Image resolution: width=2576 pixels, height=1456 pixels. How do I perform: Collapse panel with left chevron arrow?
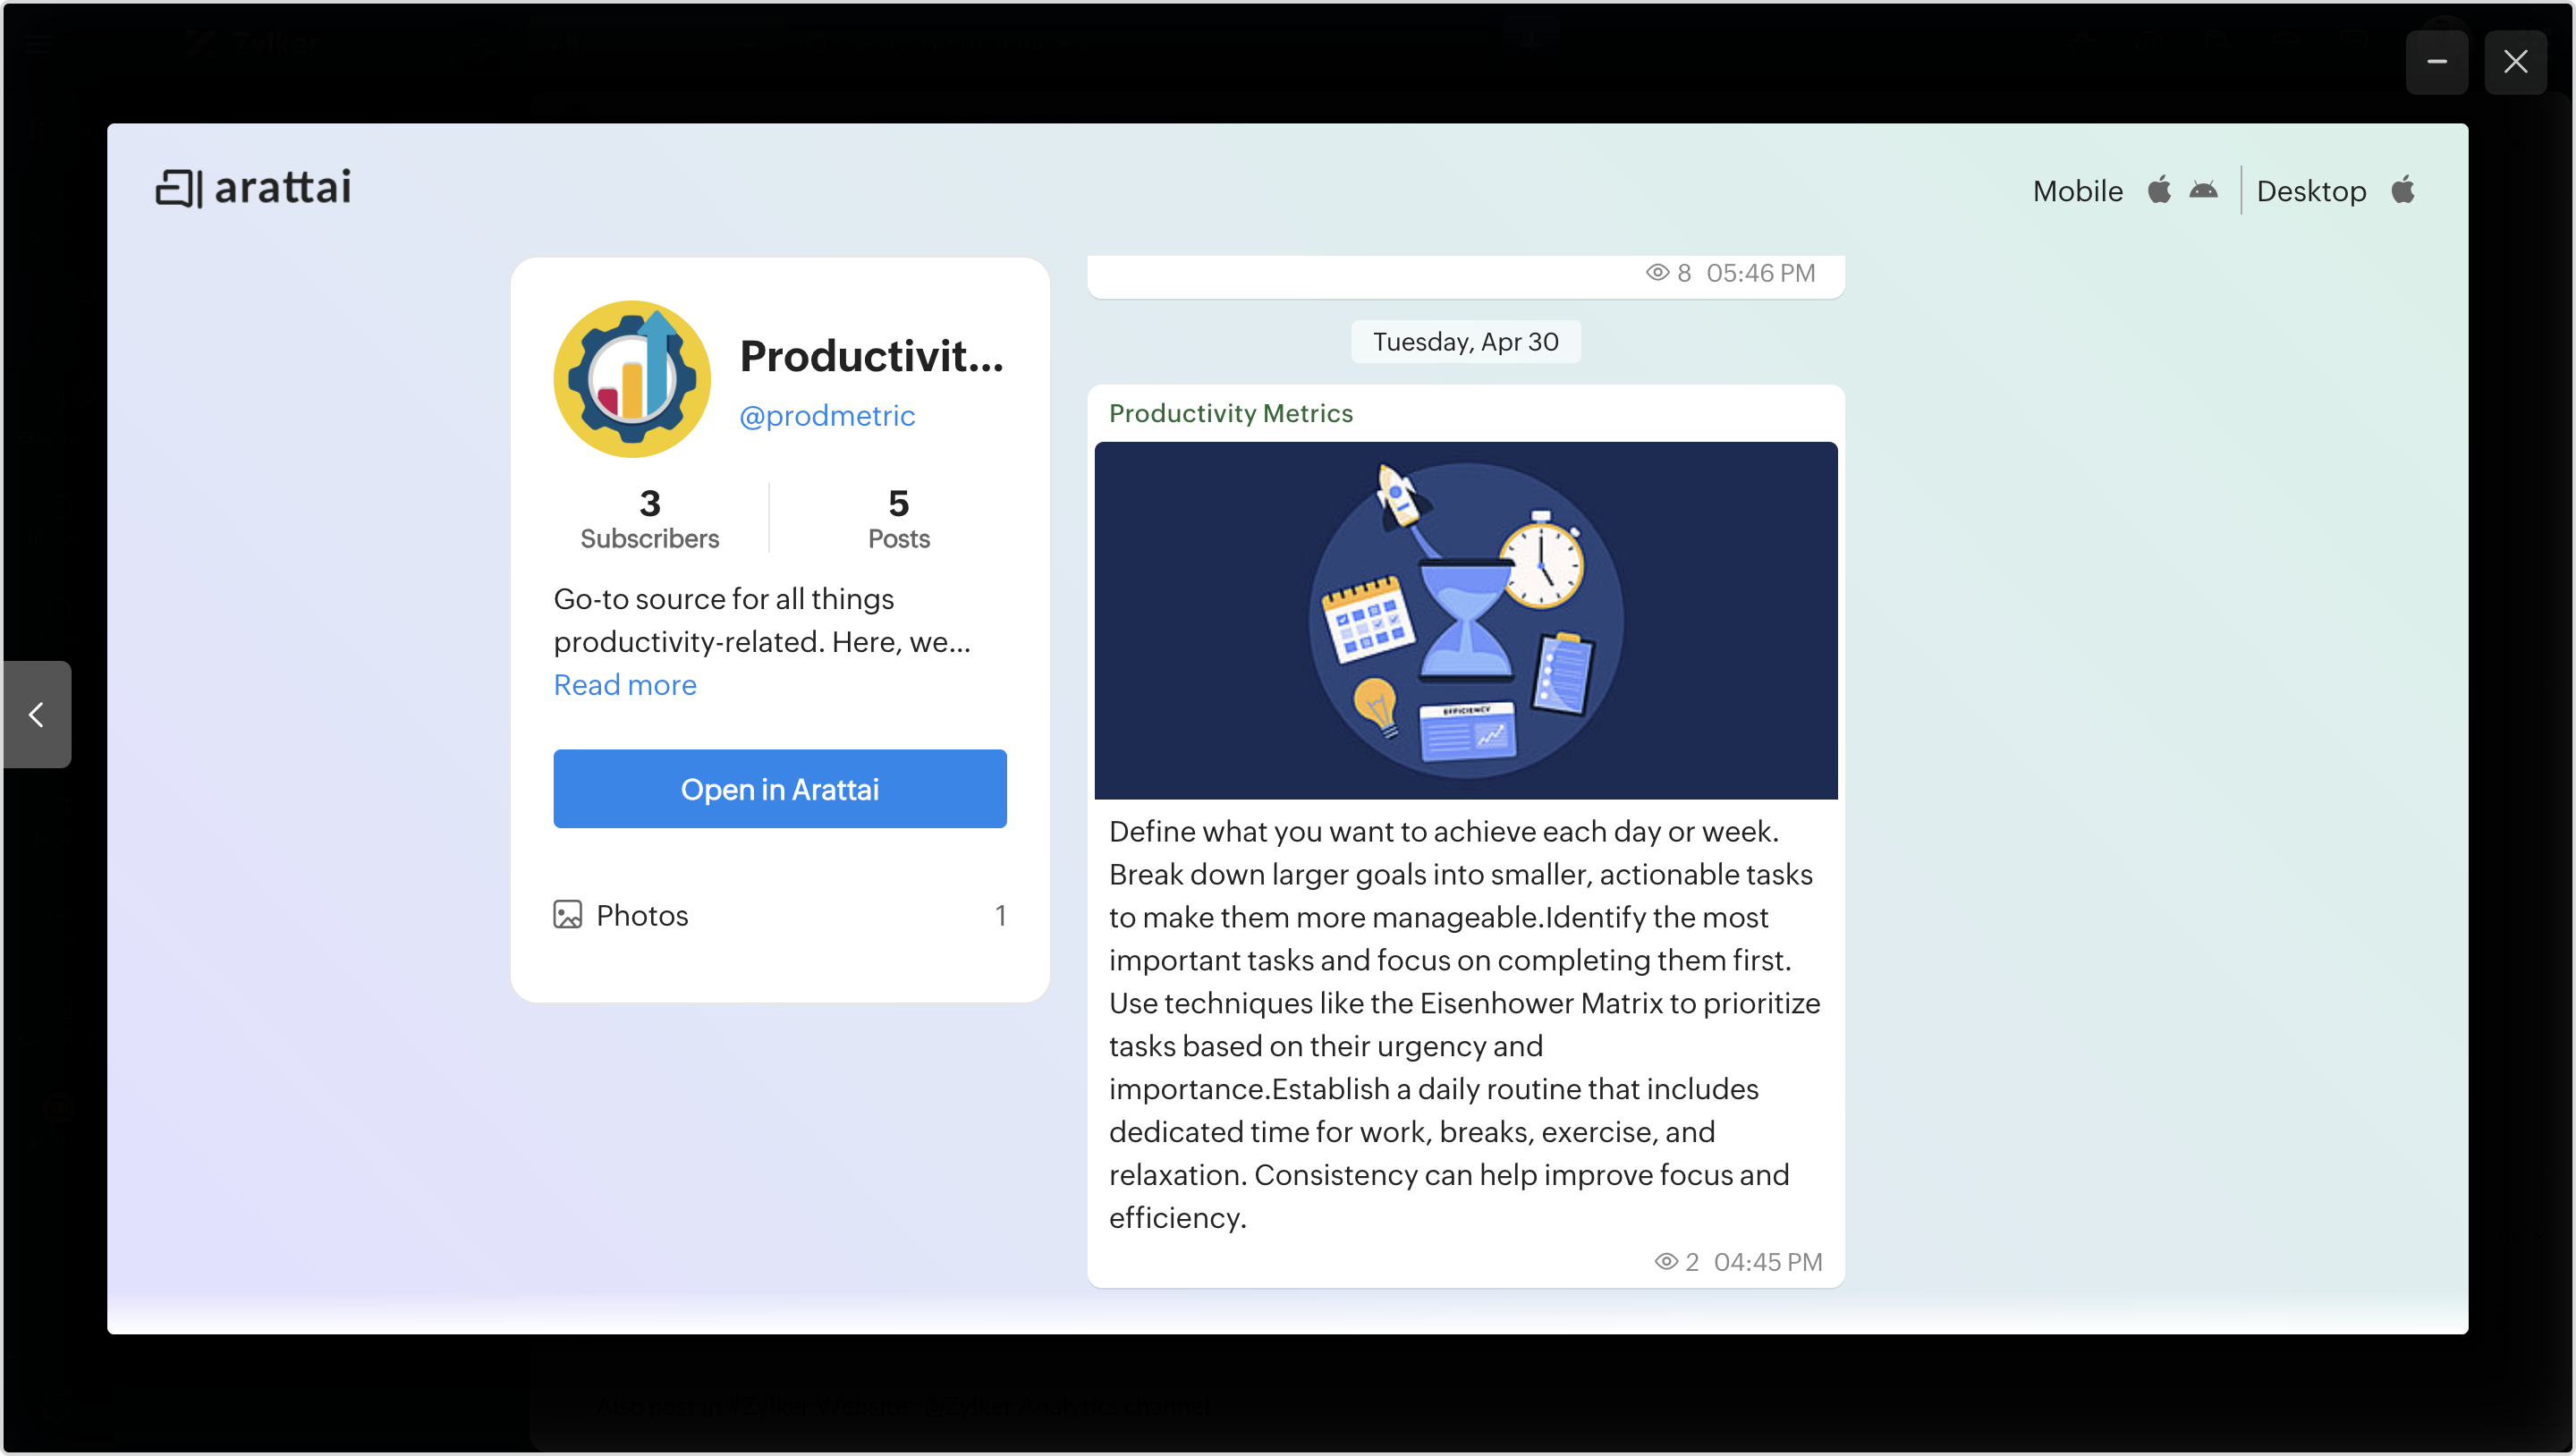[37, 714]
